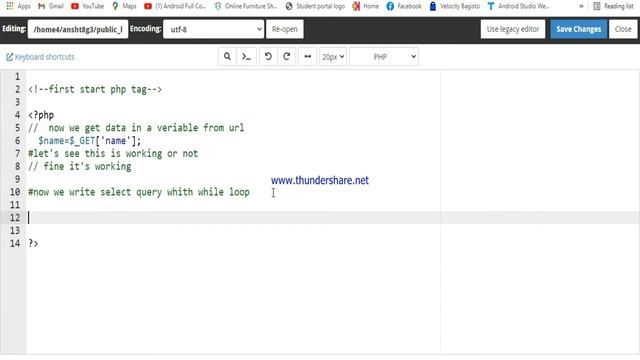
Task: Open the Android Studio We... bookmark
Action: (x=518, y=6)
